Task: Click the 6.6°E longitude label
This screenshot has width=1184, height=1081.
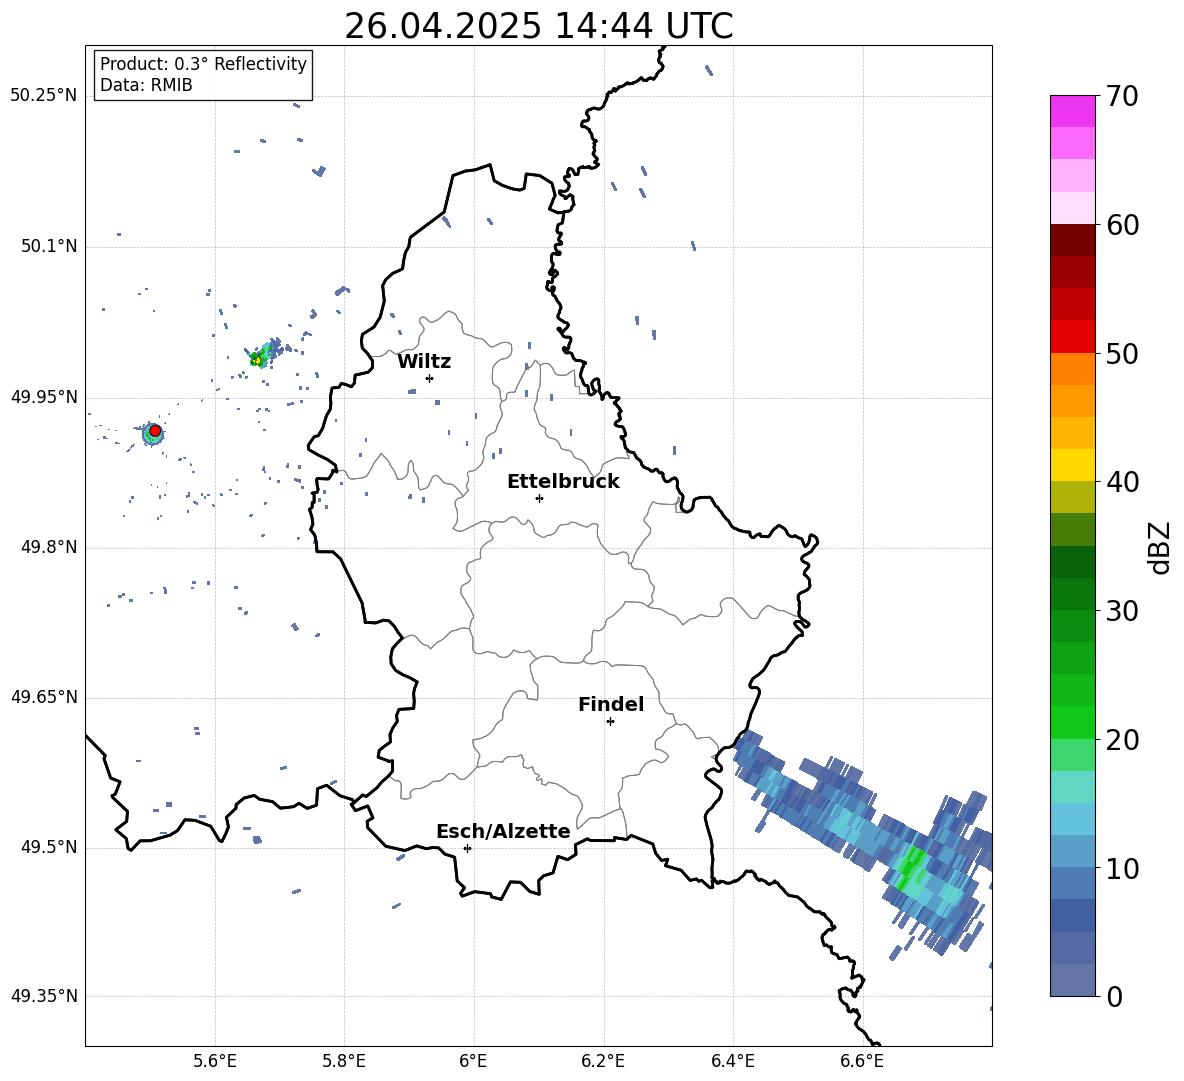Action: pos(862,1061)
